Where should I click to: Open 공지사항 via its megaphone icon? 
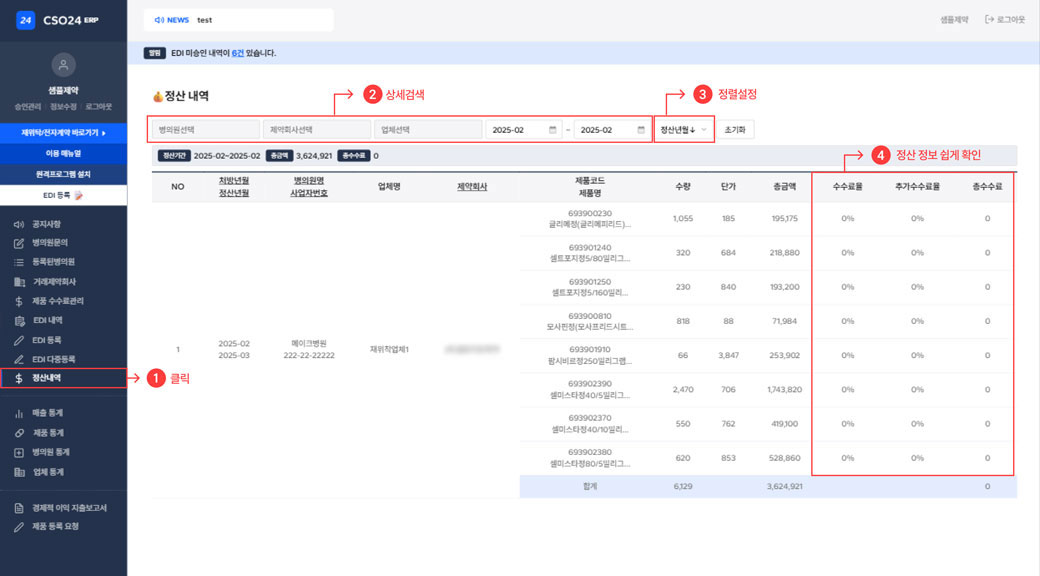pyautogui.click(x=19, y=224)
